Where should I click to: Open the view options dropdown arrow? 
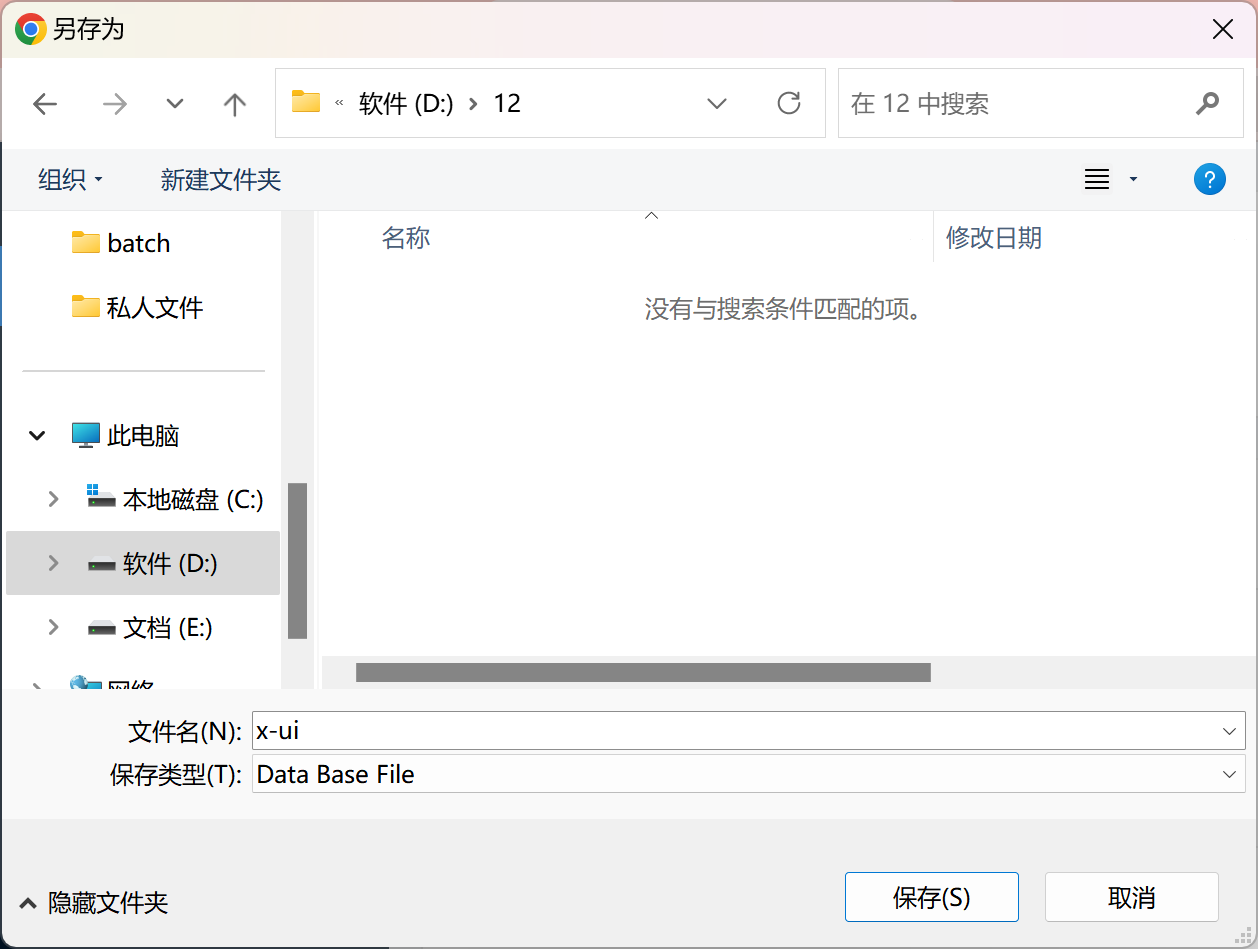click(1133, 180)
